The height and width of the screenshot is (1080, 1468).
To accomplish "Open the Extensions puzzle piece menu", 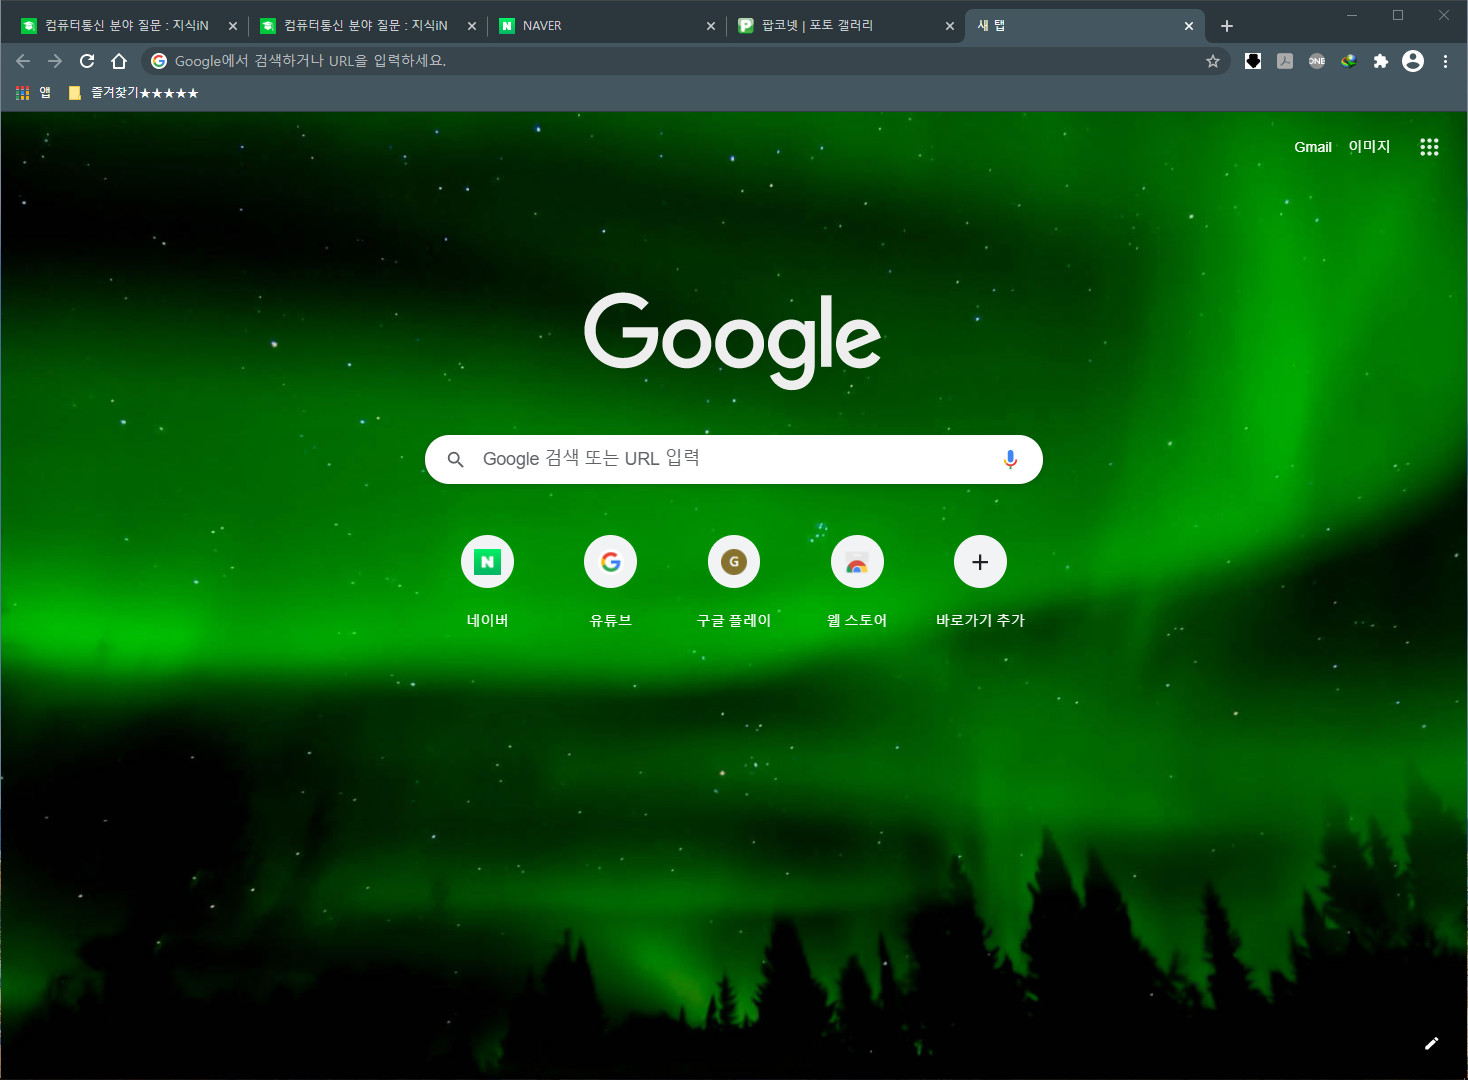I will coord(1381,61).
